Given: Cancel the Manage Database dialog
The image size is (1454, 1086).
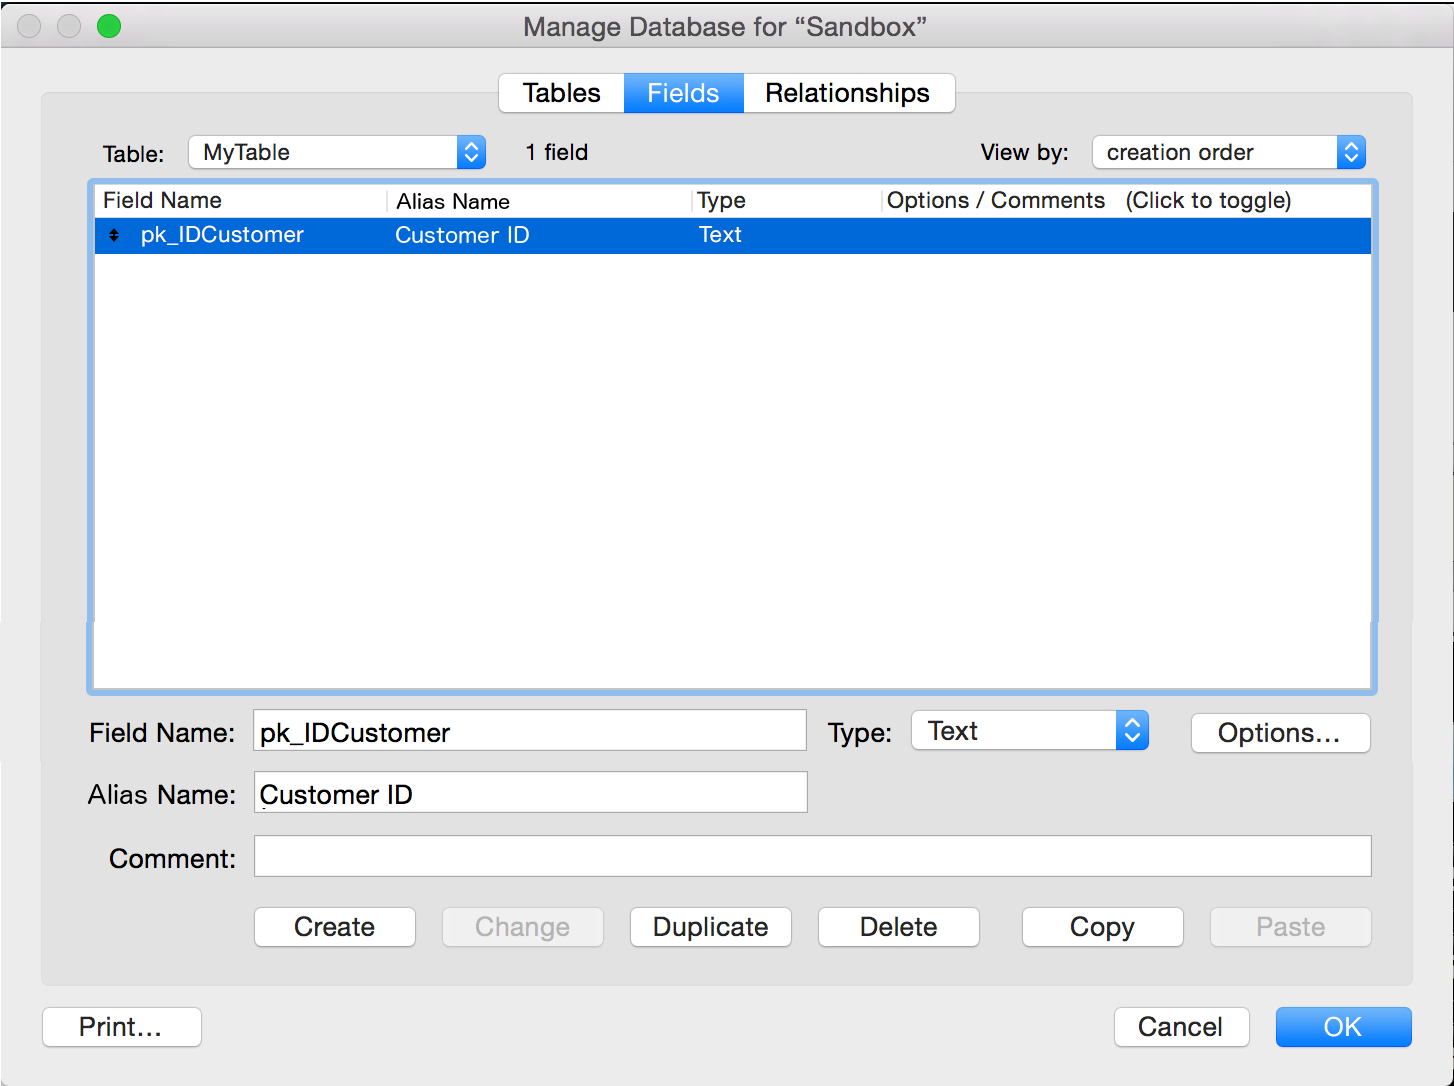Looking at the screenshot, I should point(1181,1027).
